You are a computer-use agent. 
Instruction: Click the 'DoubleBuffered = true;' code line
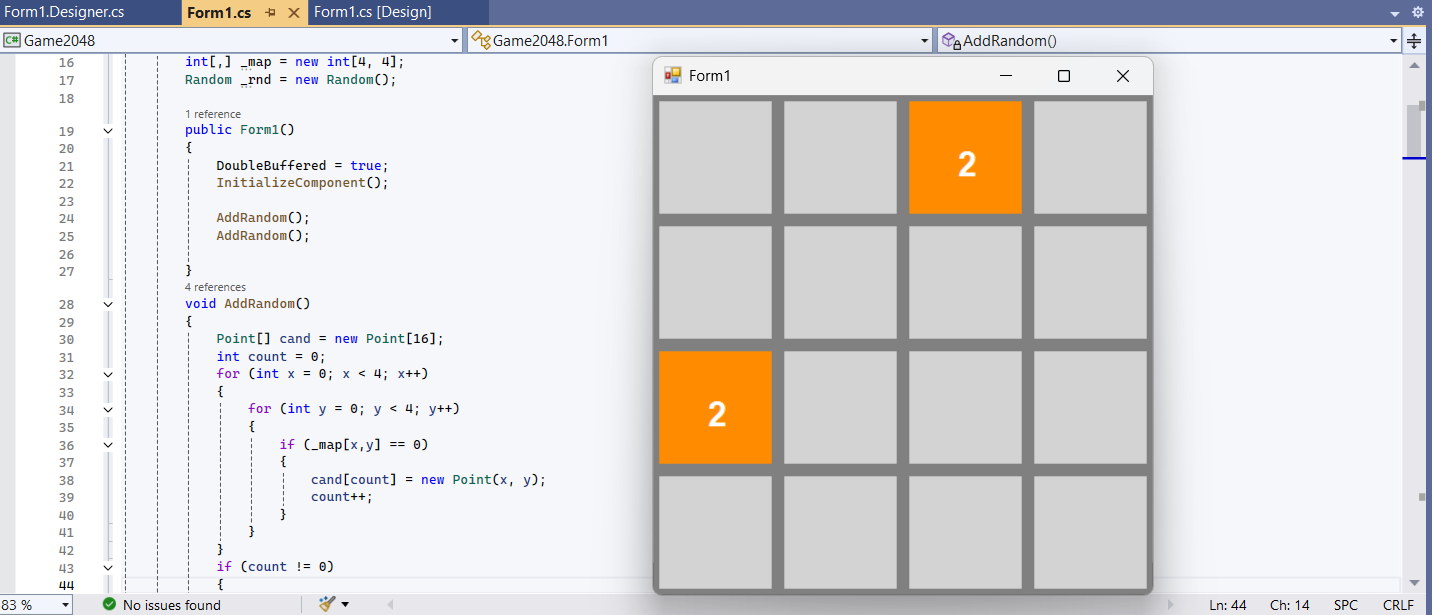click(302, 165)
